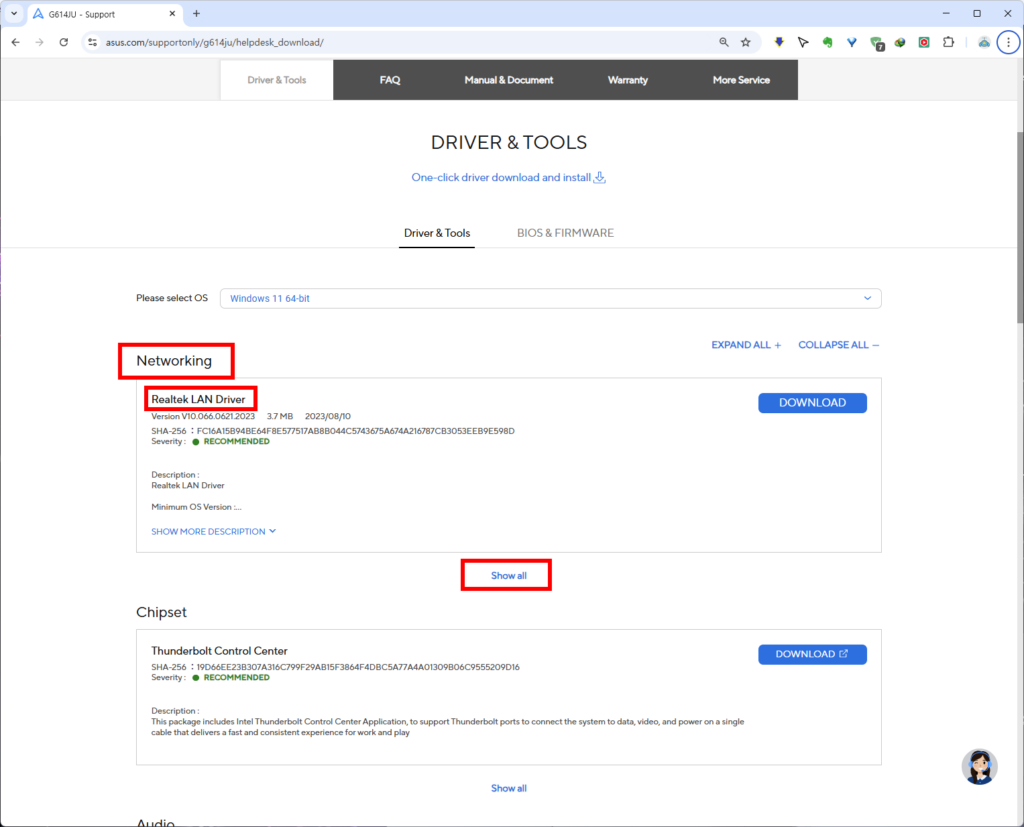Close the G614JU Support tab
The image size is (1024, 827).
pos(172,14)
